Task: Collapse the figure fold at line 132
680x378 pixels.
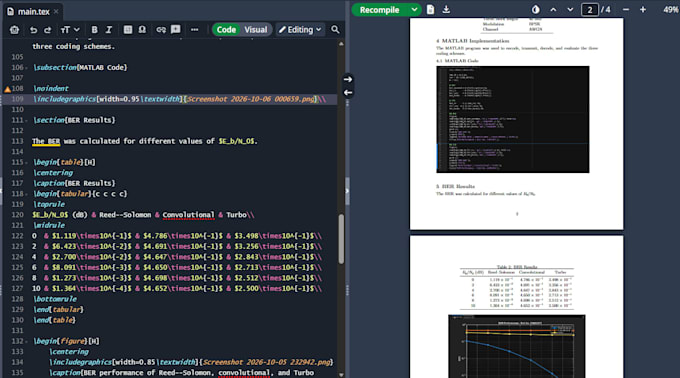Action: 26,342
